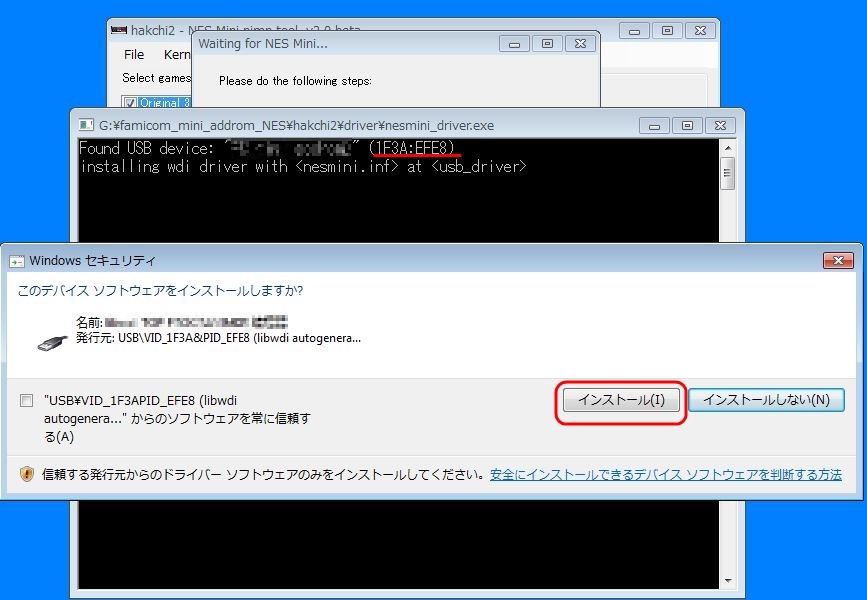Screen dimensions: 867x600
Task: Click the nesmini_driver.exe console window icon
Action: coord(86,125)
